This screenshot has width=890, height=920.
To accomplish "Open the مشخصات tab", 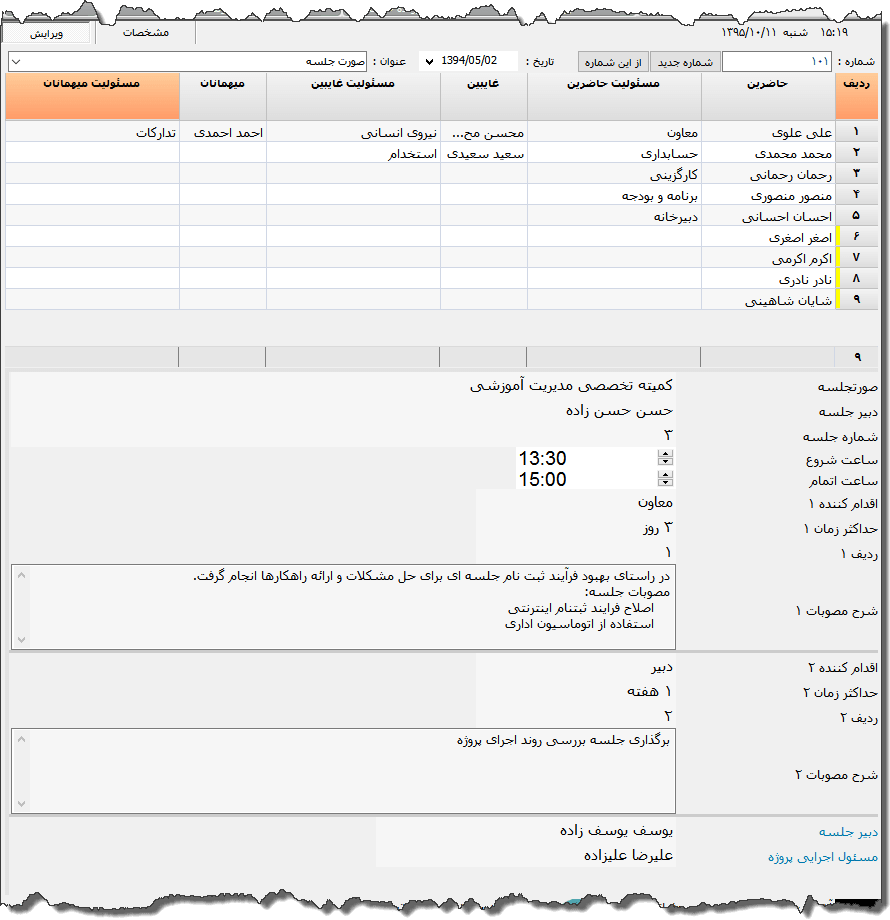I will click(146, 32).
